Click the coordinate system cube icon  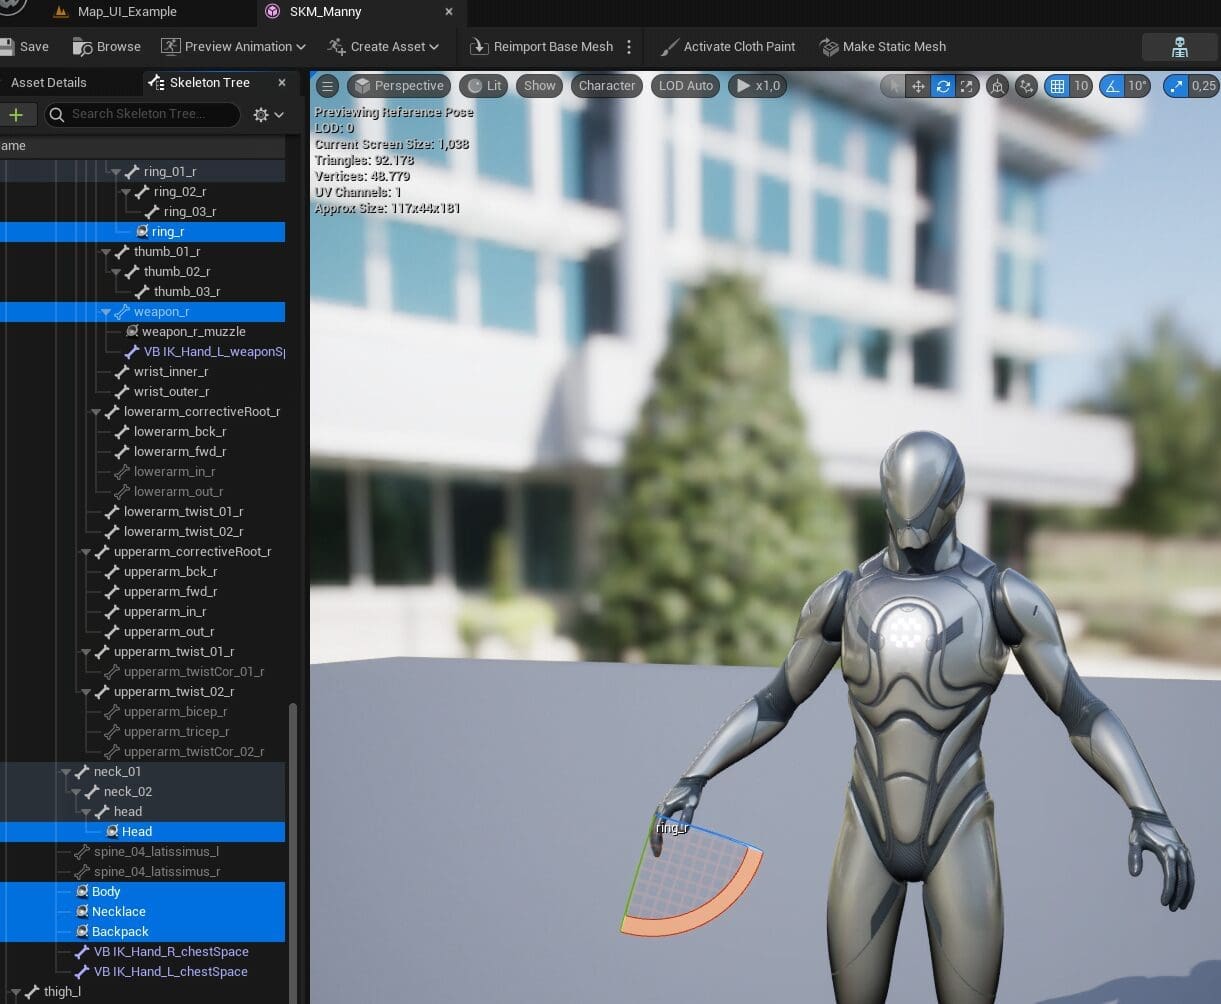[997, 86]
